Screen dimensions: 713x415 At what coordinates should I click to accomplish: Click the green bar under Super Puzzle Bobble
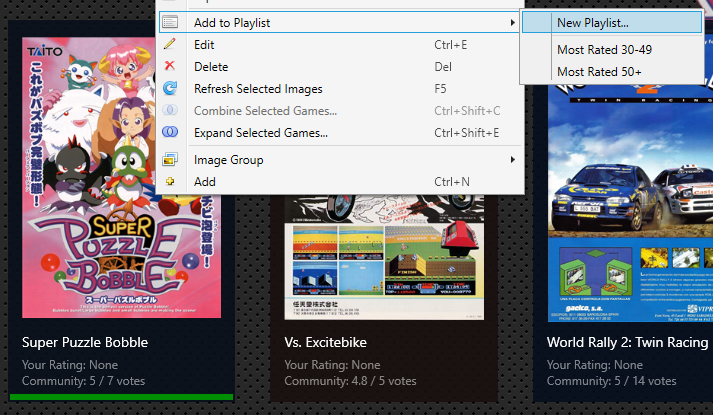(121, 397)
